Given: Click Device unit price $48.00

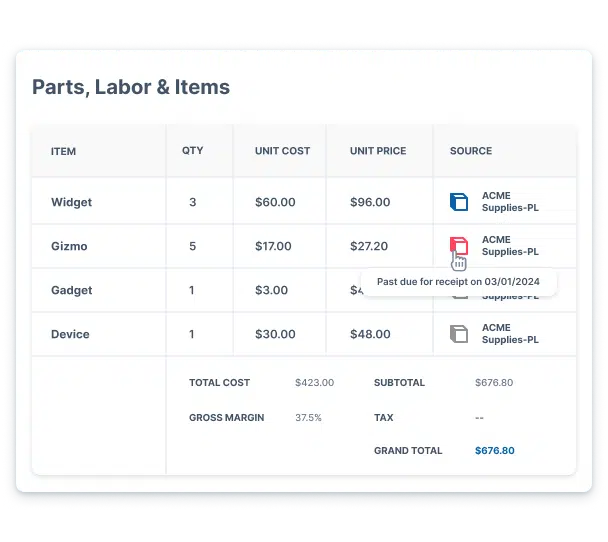Looking at the screenshot, I should point(370,334).
